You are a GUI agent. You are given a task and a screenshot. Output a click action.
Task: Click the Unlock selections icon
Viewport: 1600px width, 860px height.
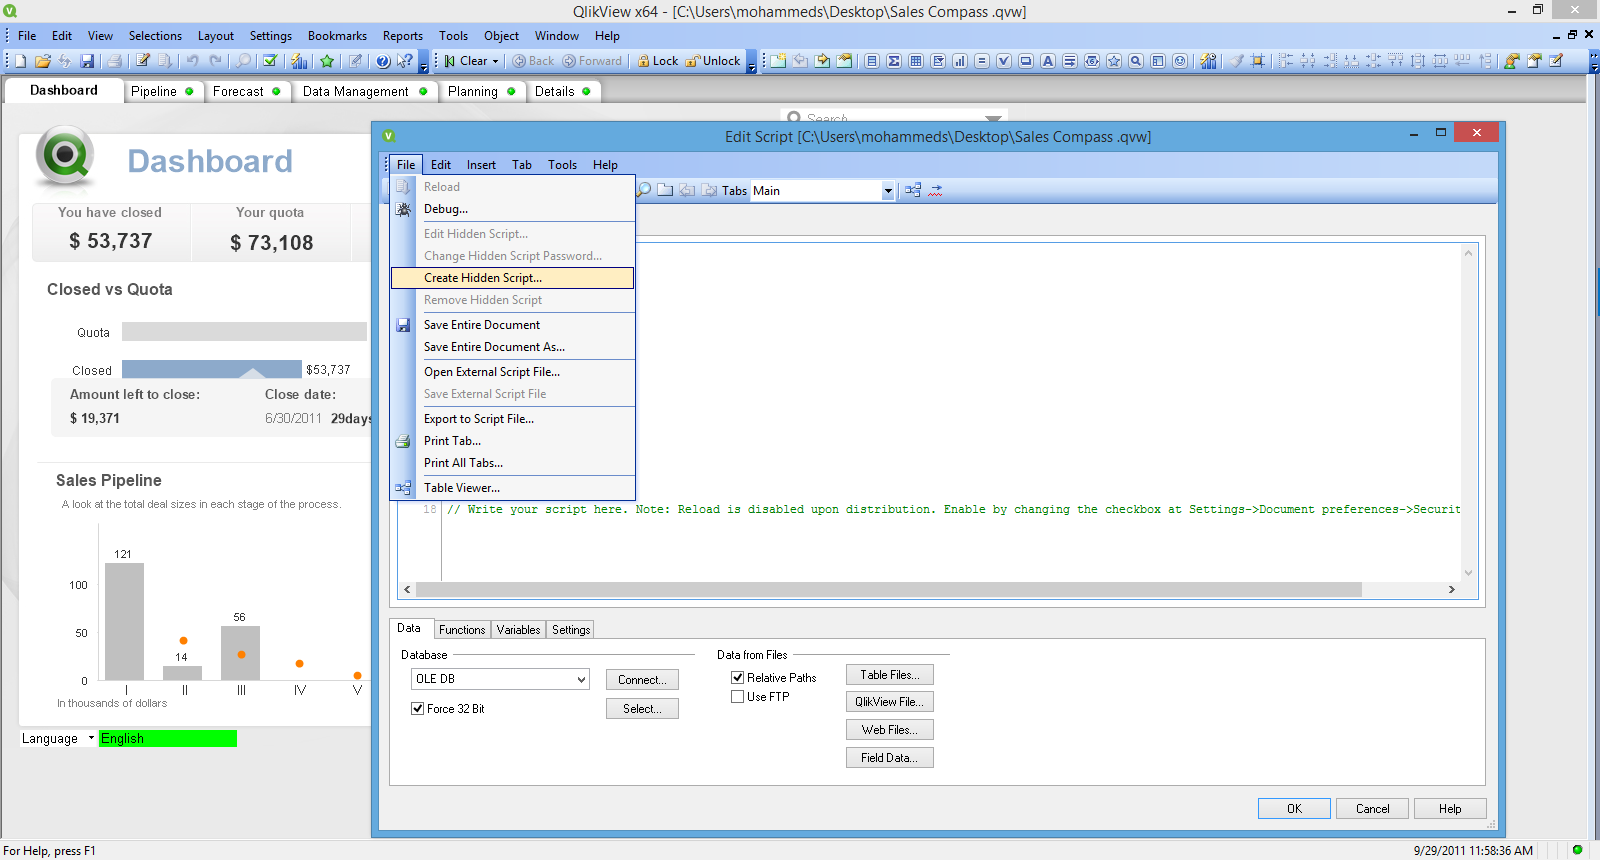pos(692,61)
